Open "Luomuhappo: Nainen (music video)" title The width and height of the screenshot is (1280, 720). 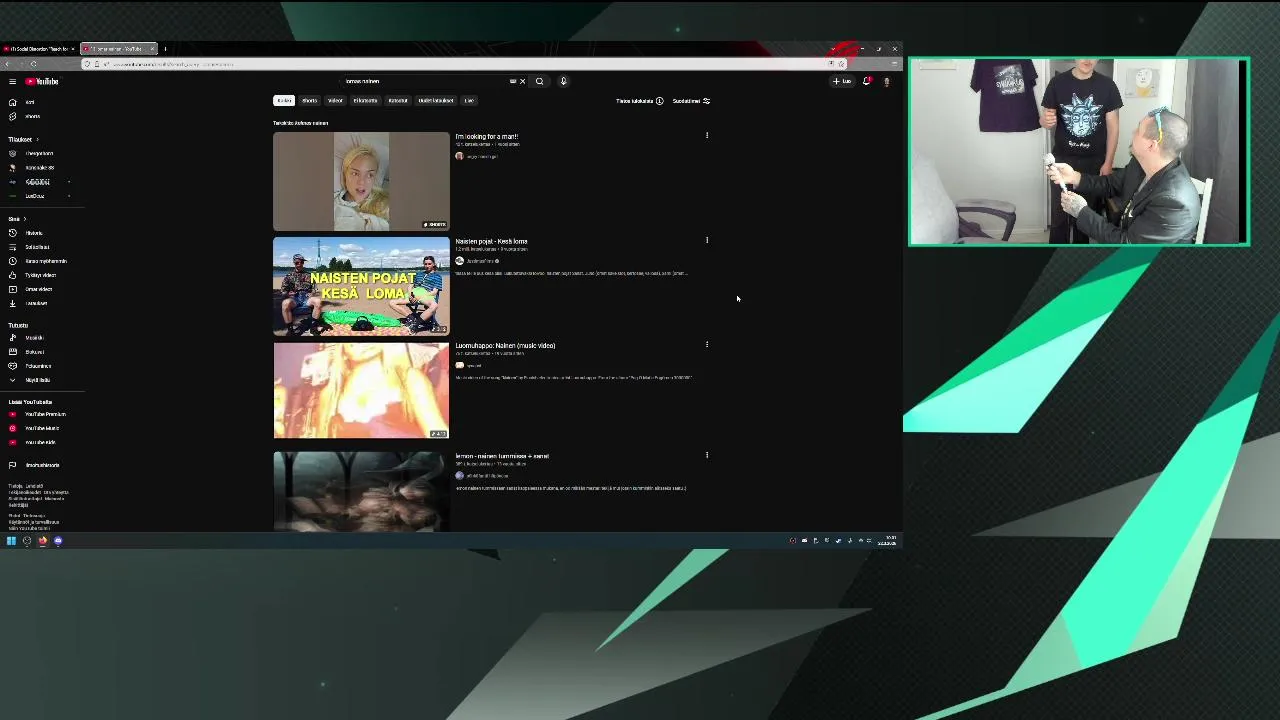click(x=505, y=346)
